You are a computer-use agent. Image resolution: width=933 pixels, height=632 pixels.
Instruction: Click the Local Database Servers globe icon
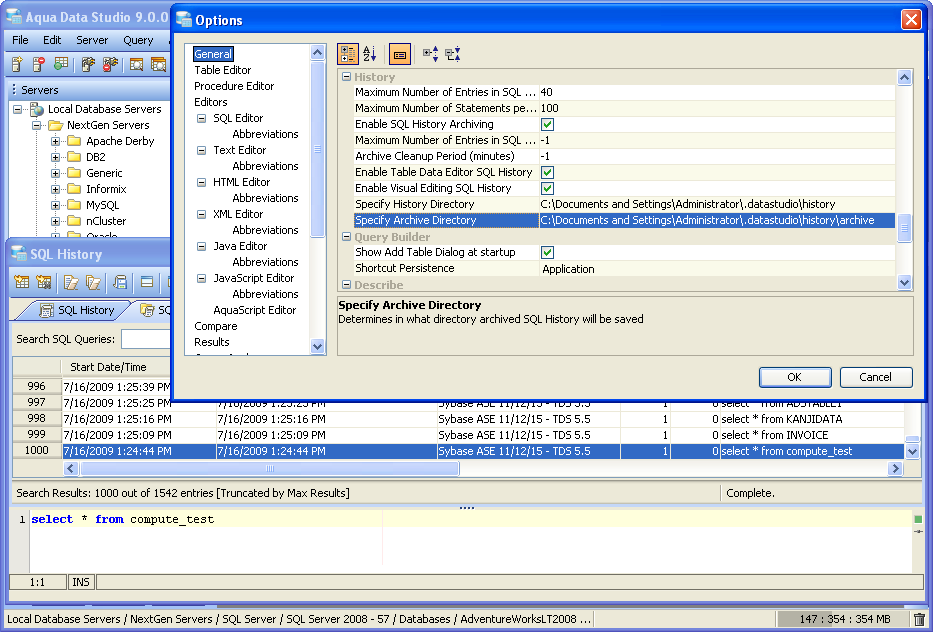(x=37, y=109)
